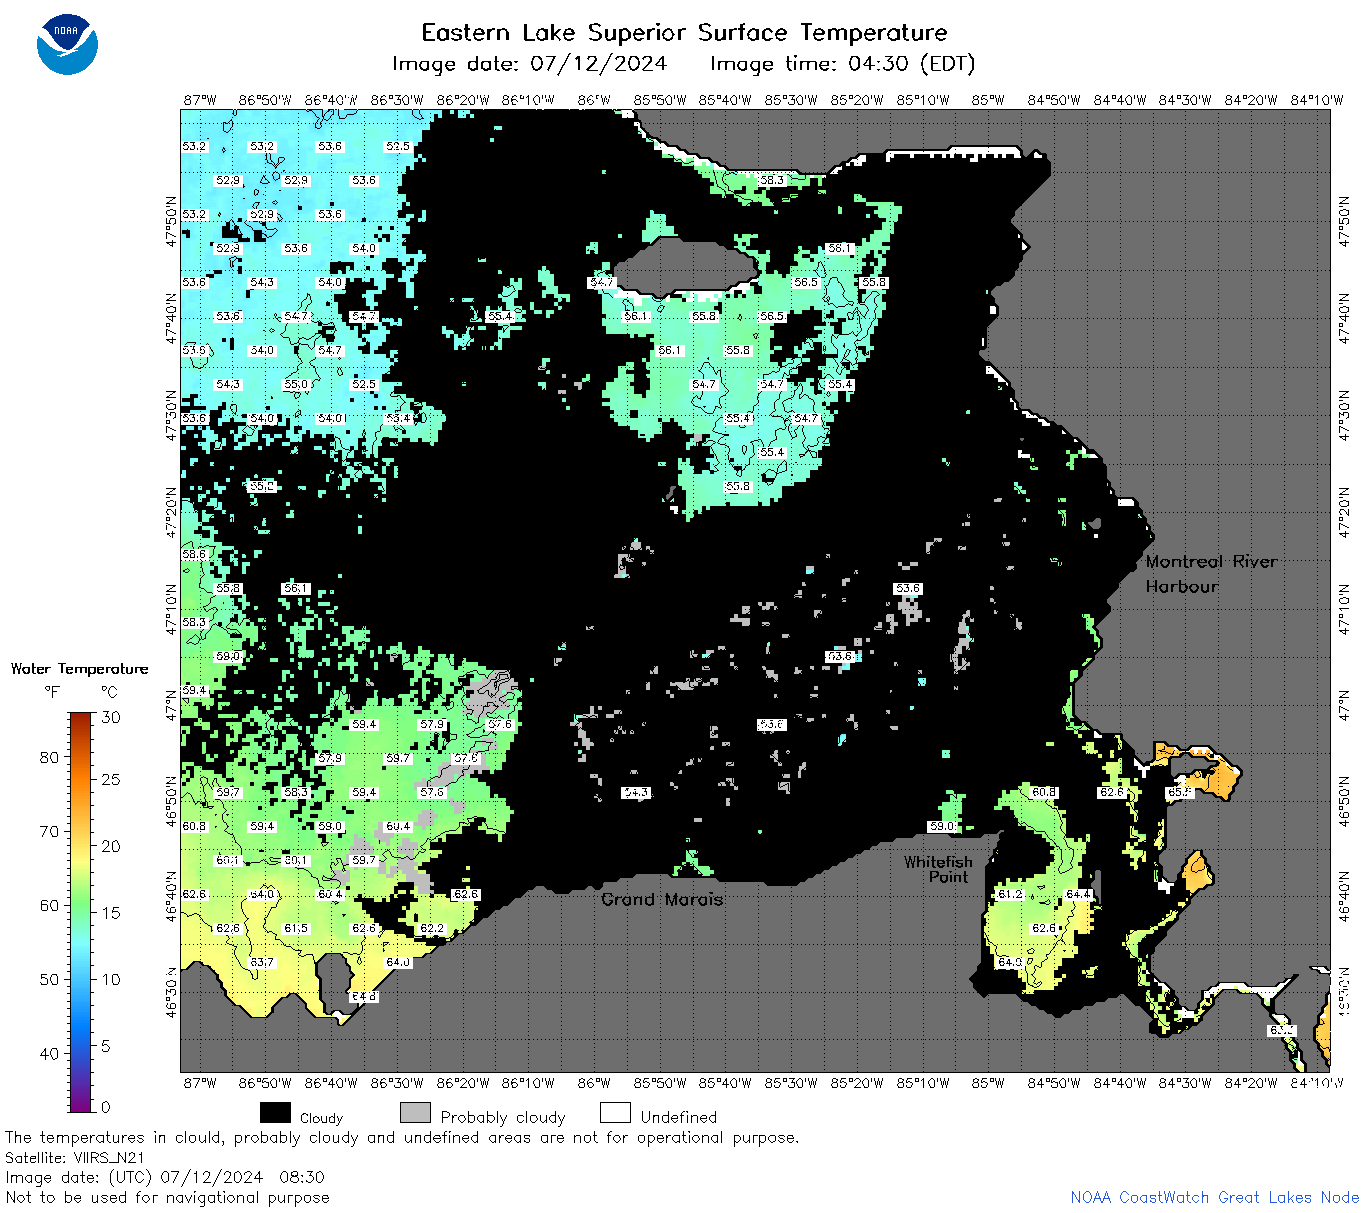Click the 30 Celsius tick on scale
Screen dimensions: 1370x1213
[111, 717]
